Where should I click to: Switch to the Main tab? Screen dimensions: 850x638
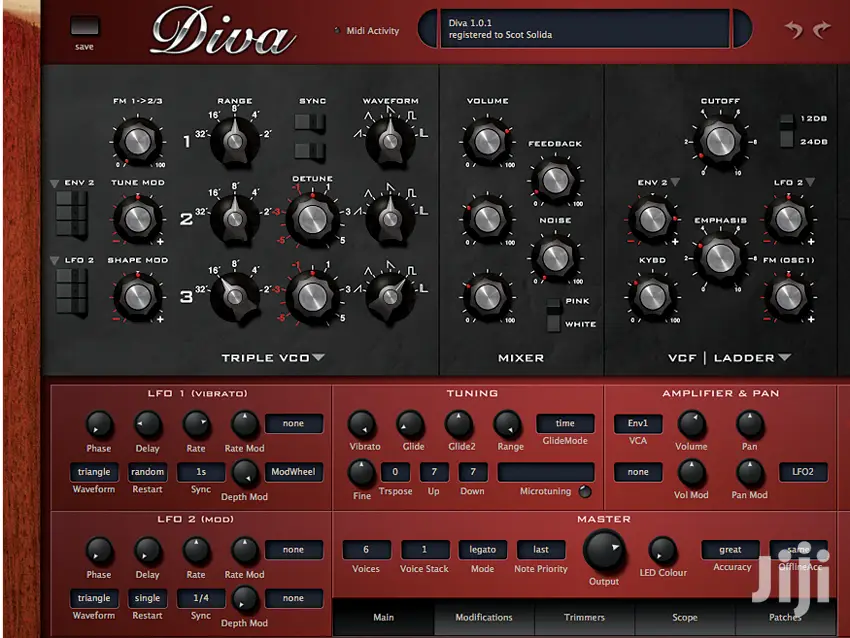click(383, 617)
